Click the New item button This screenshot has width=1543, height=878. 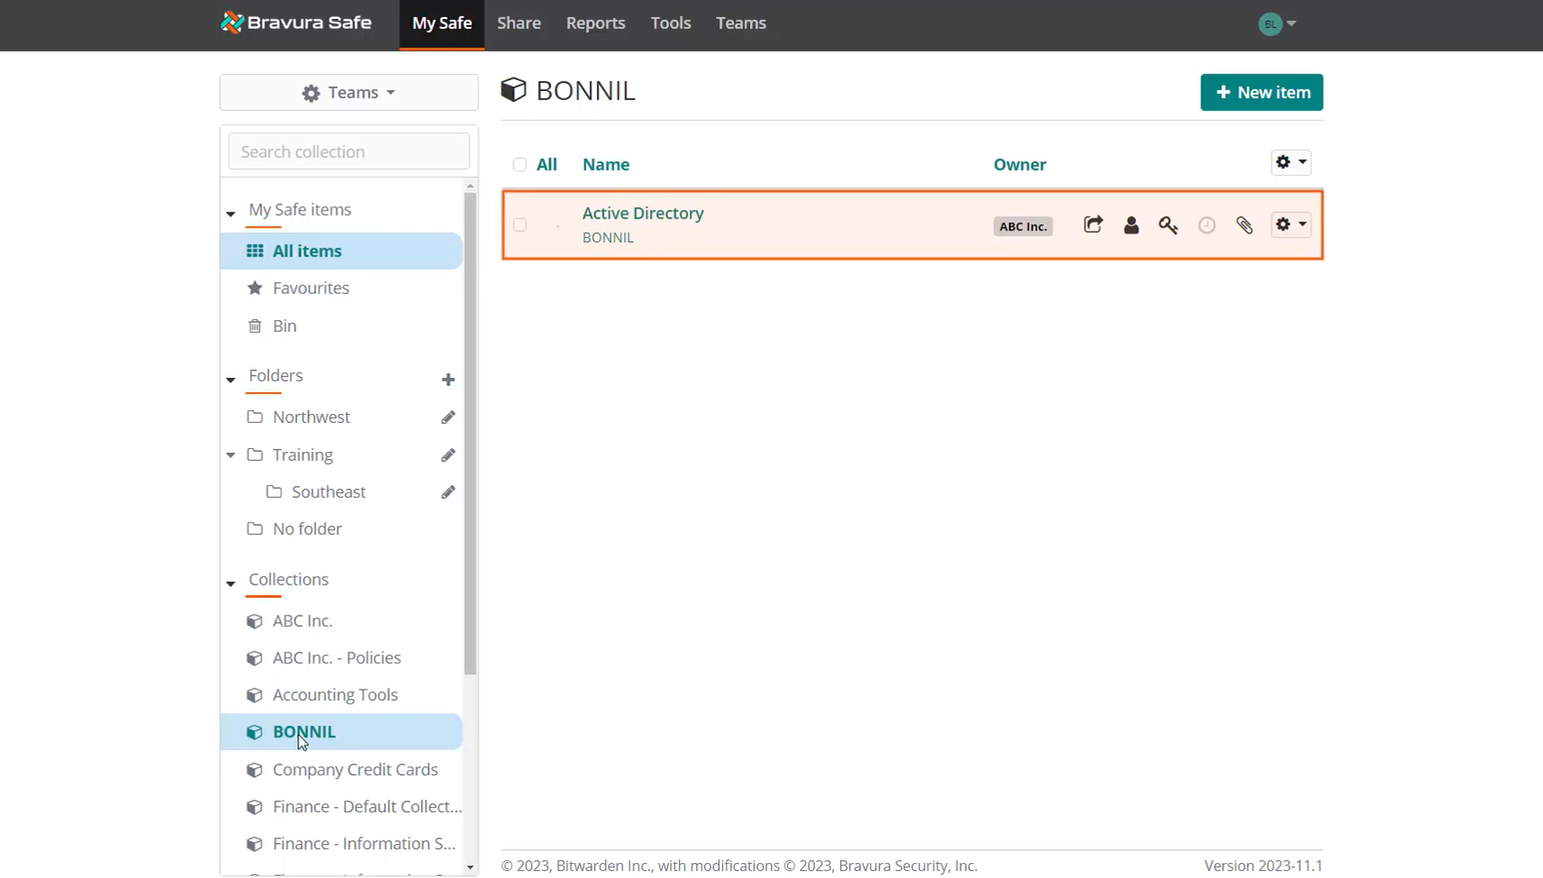(1261, 92)
